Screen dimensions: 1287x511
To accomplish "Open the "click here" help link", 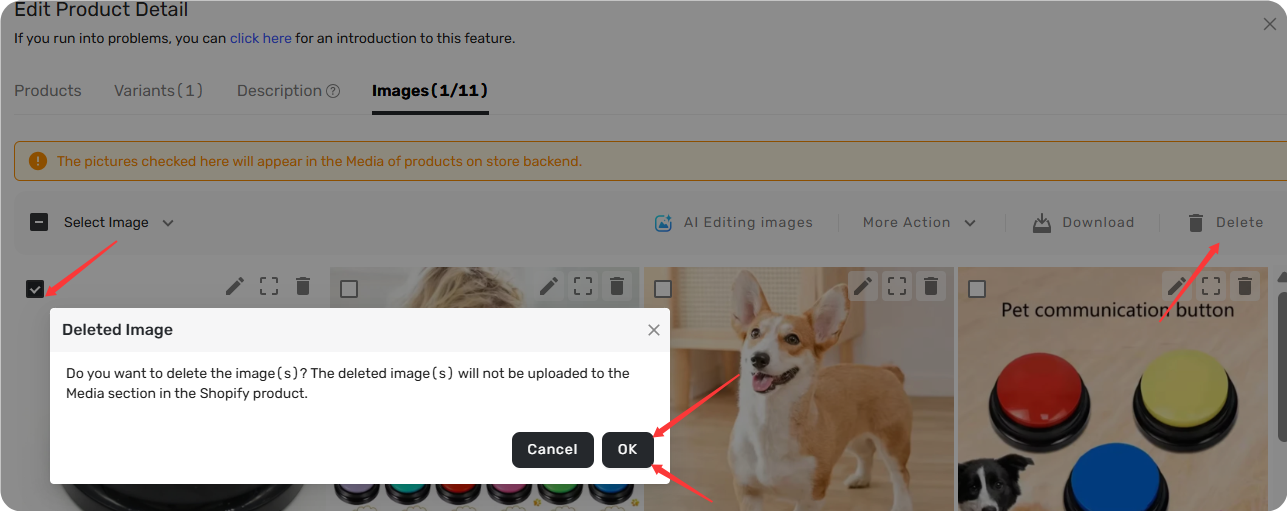I will (x=261, y=39).
